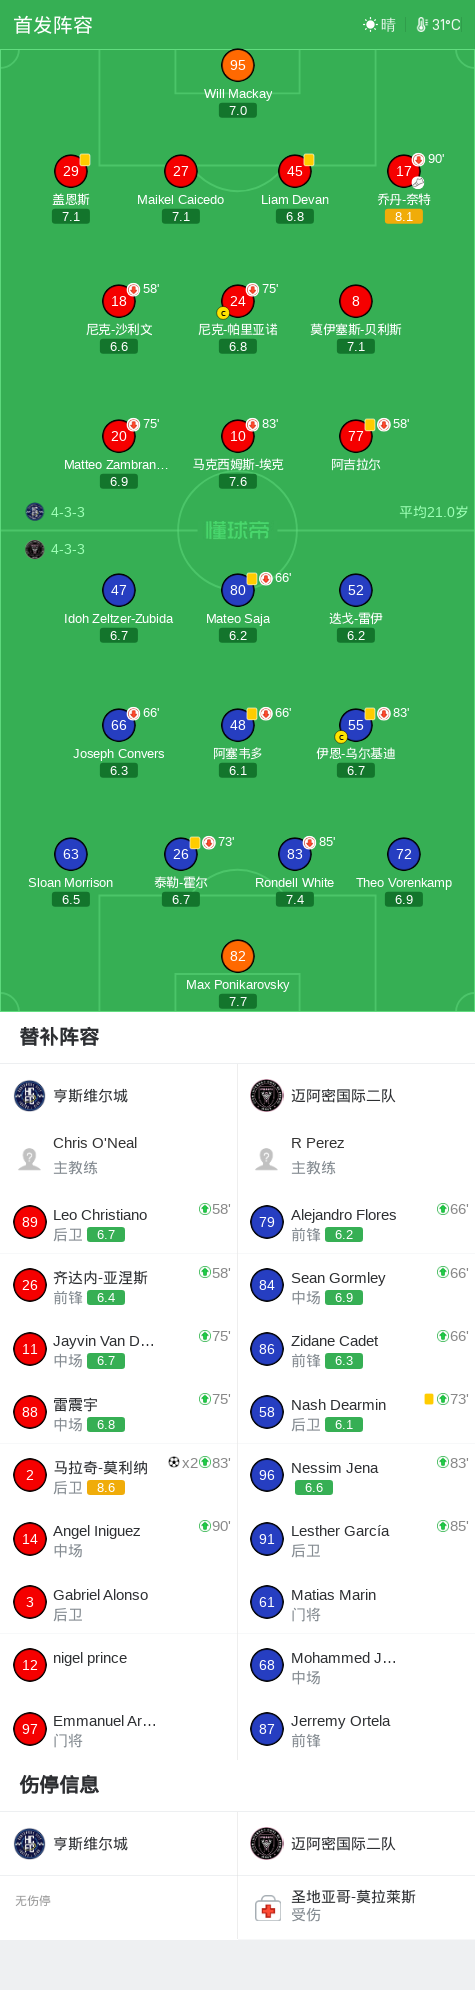
Task: Tap the 4-3-3 formation label for Miami II
Action: pos(68,549)
